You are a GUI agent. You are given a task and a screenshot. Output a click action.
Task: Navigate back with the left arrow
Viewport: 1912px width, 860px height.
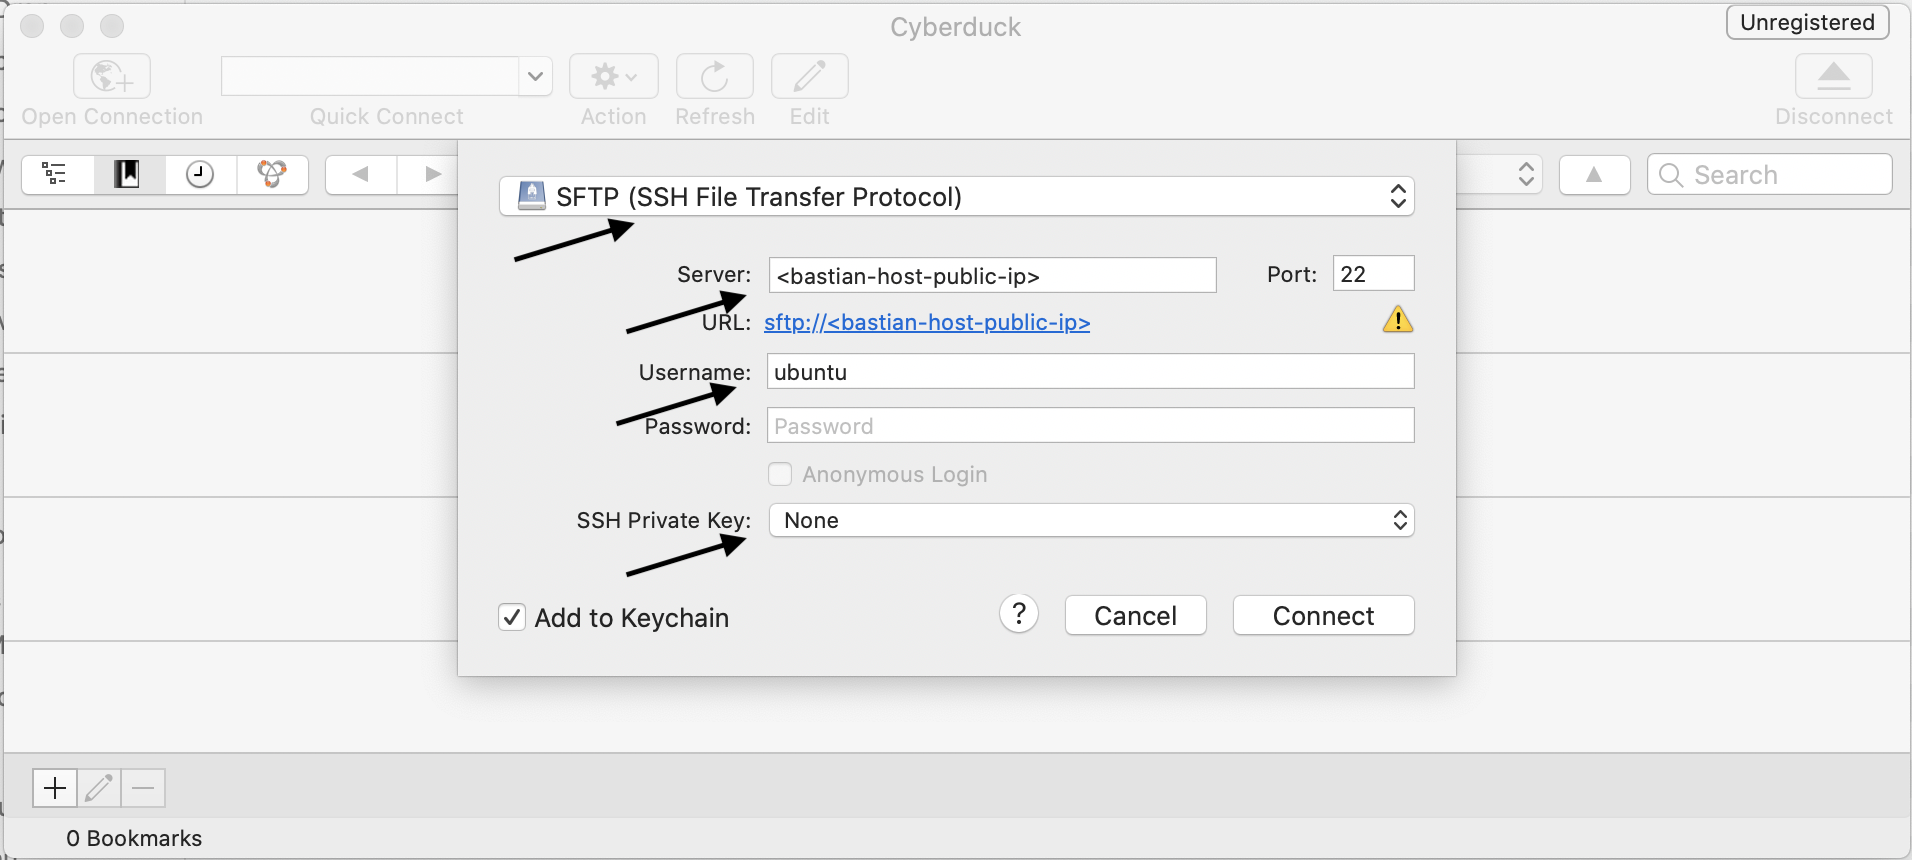tap(361, 174)
